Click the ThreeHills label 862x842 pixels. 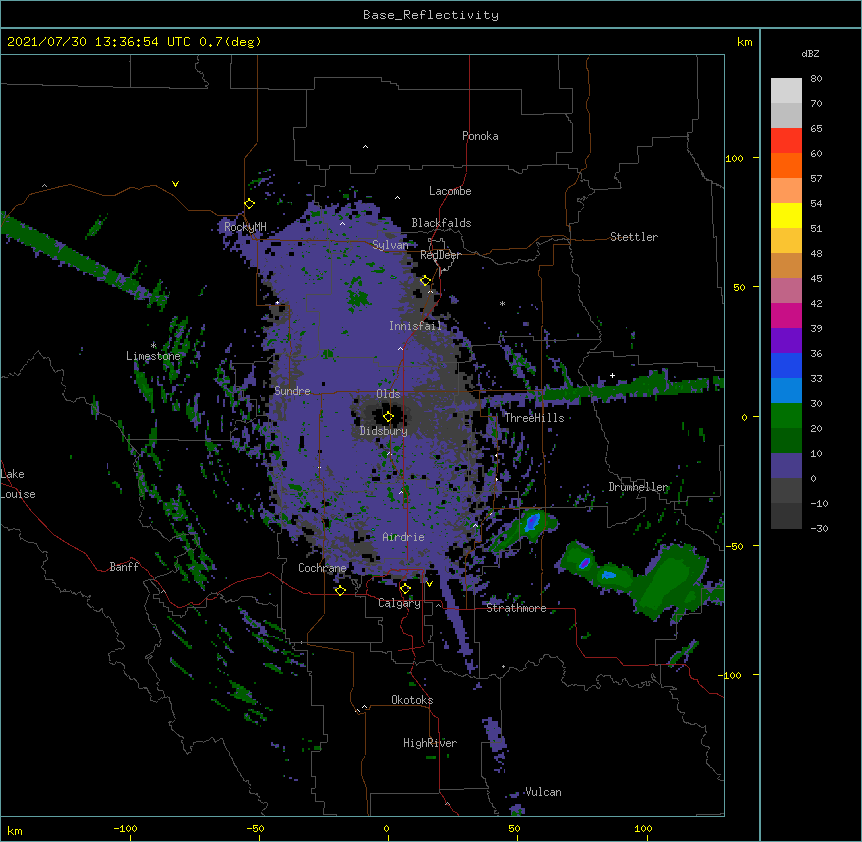pos(534,418)
